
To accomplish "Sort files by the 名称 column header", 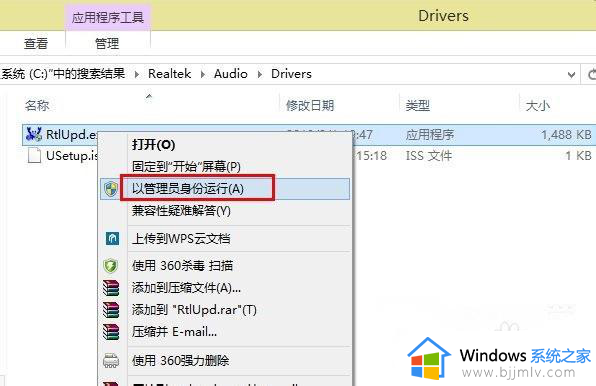I will click(x=37, y=105).
